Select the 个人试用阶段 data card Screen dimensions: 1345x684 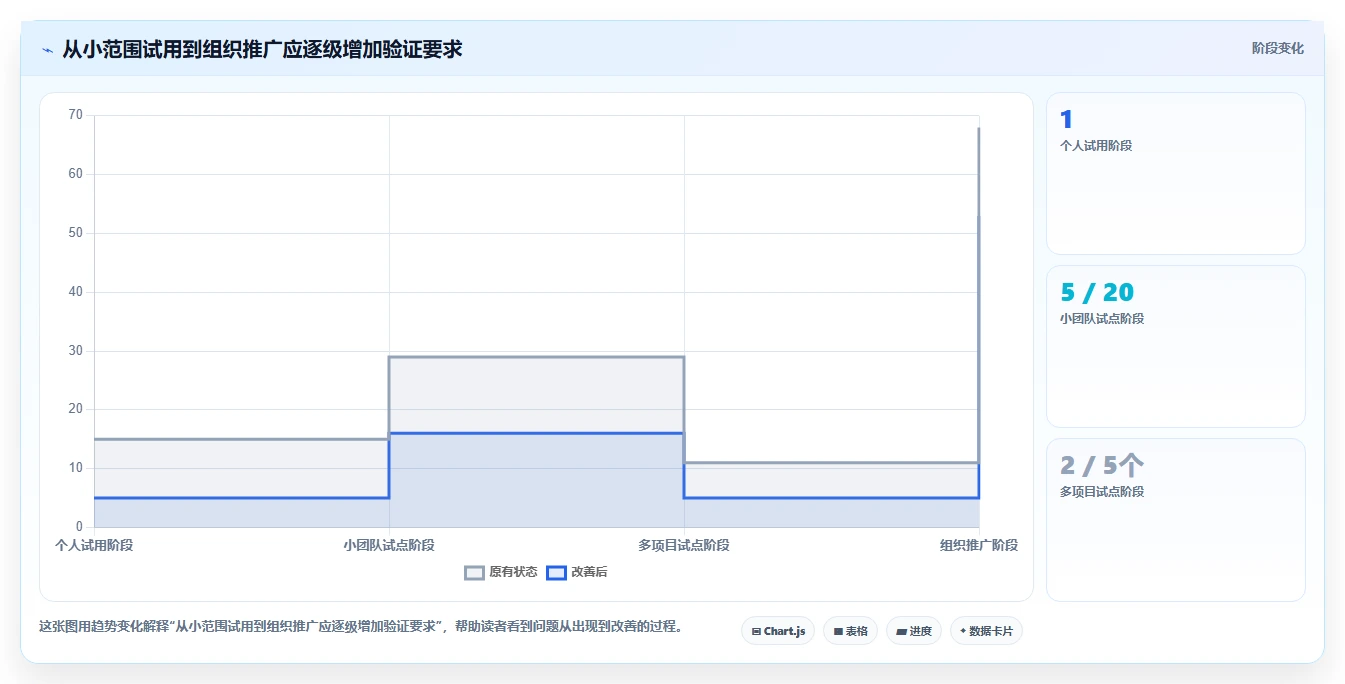(x=1176, y=173)
